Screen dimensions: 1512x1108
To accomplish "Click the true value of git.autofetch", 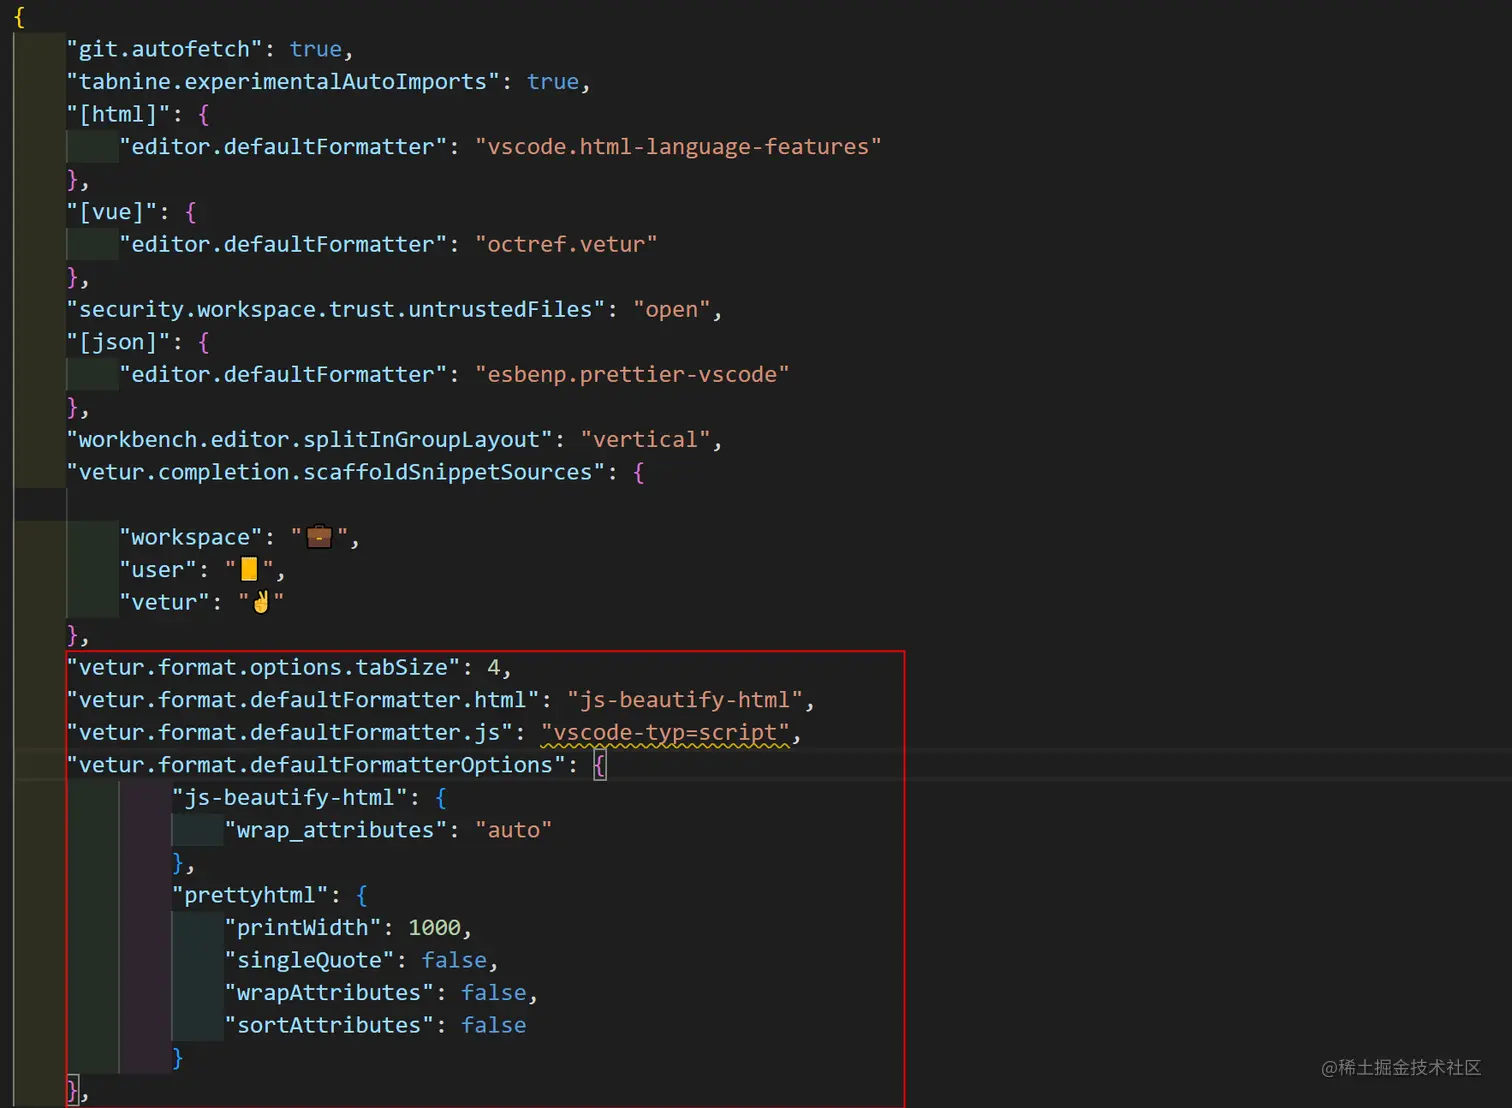I will pos(316,49).
